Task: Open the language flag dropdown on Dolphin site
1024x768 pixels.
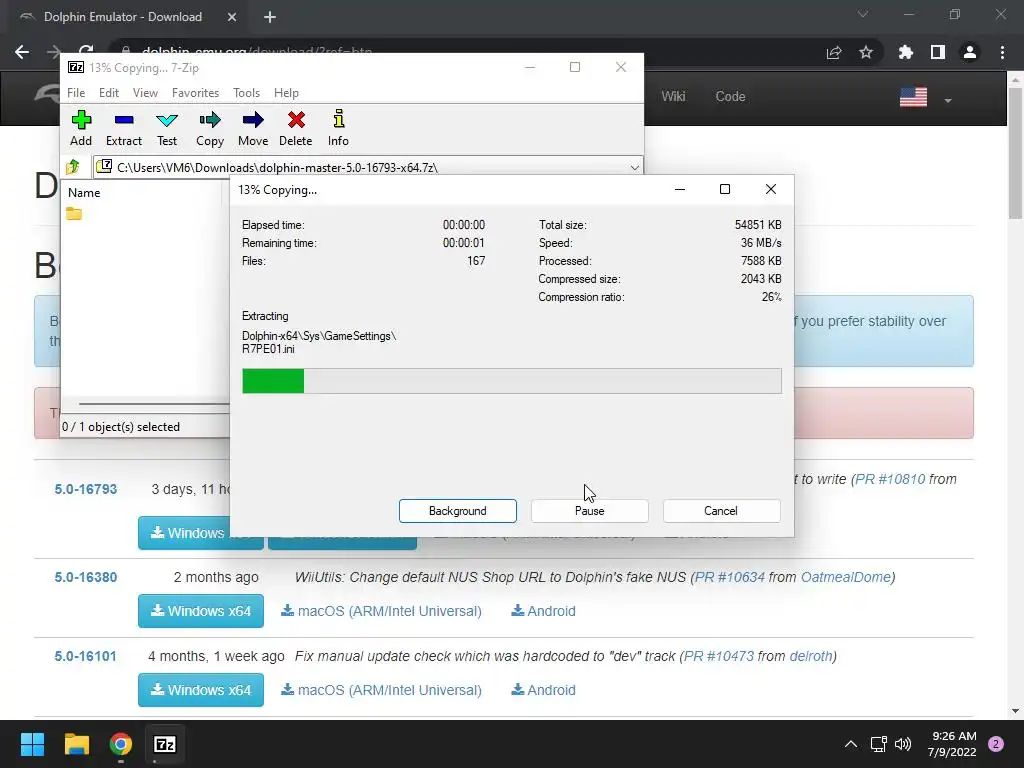Action: coord(925,98)
